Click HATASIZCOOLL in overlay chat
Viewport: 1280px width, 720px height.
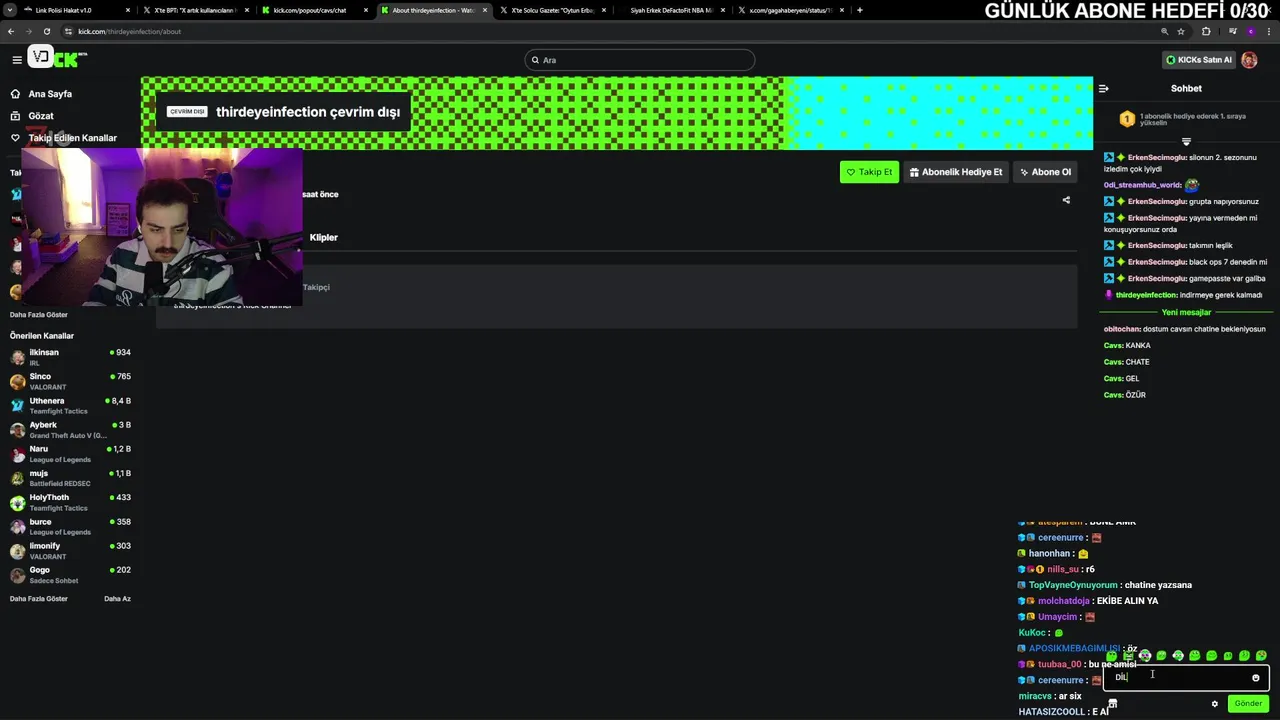point(1051,712)
